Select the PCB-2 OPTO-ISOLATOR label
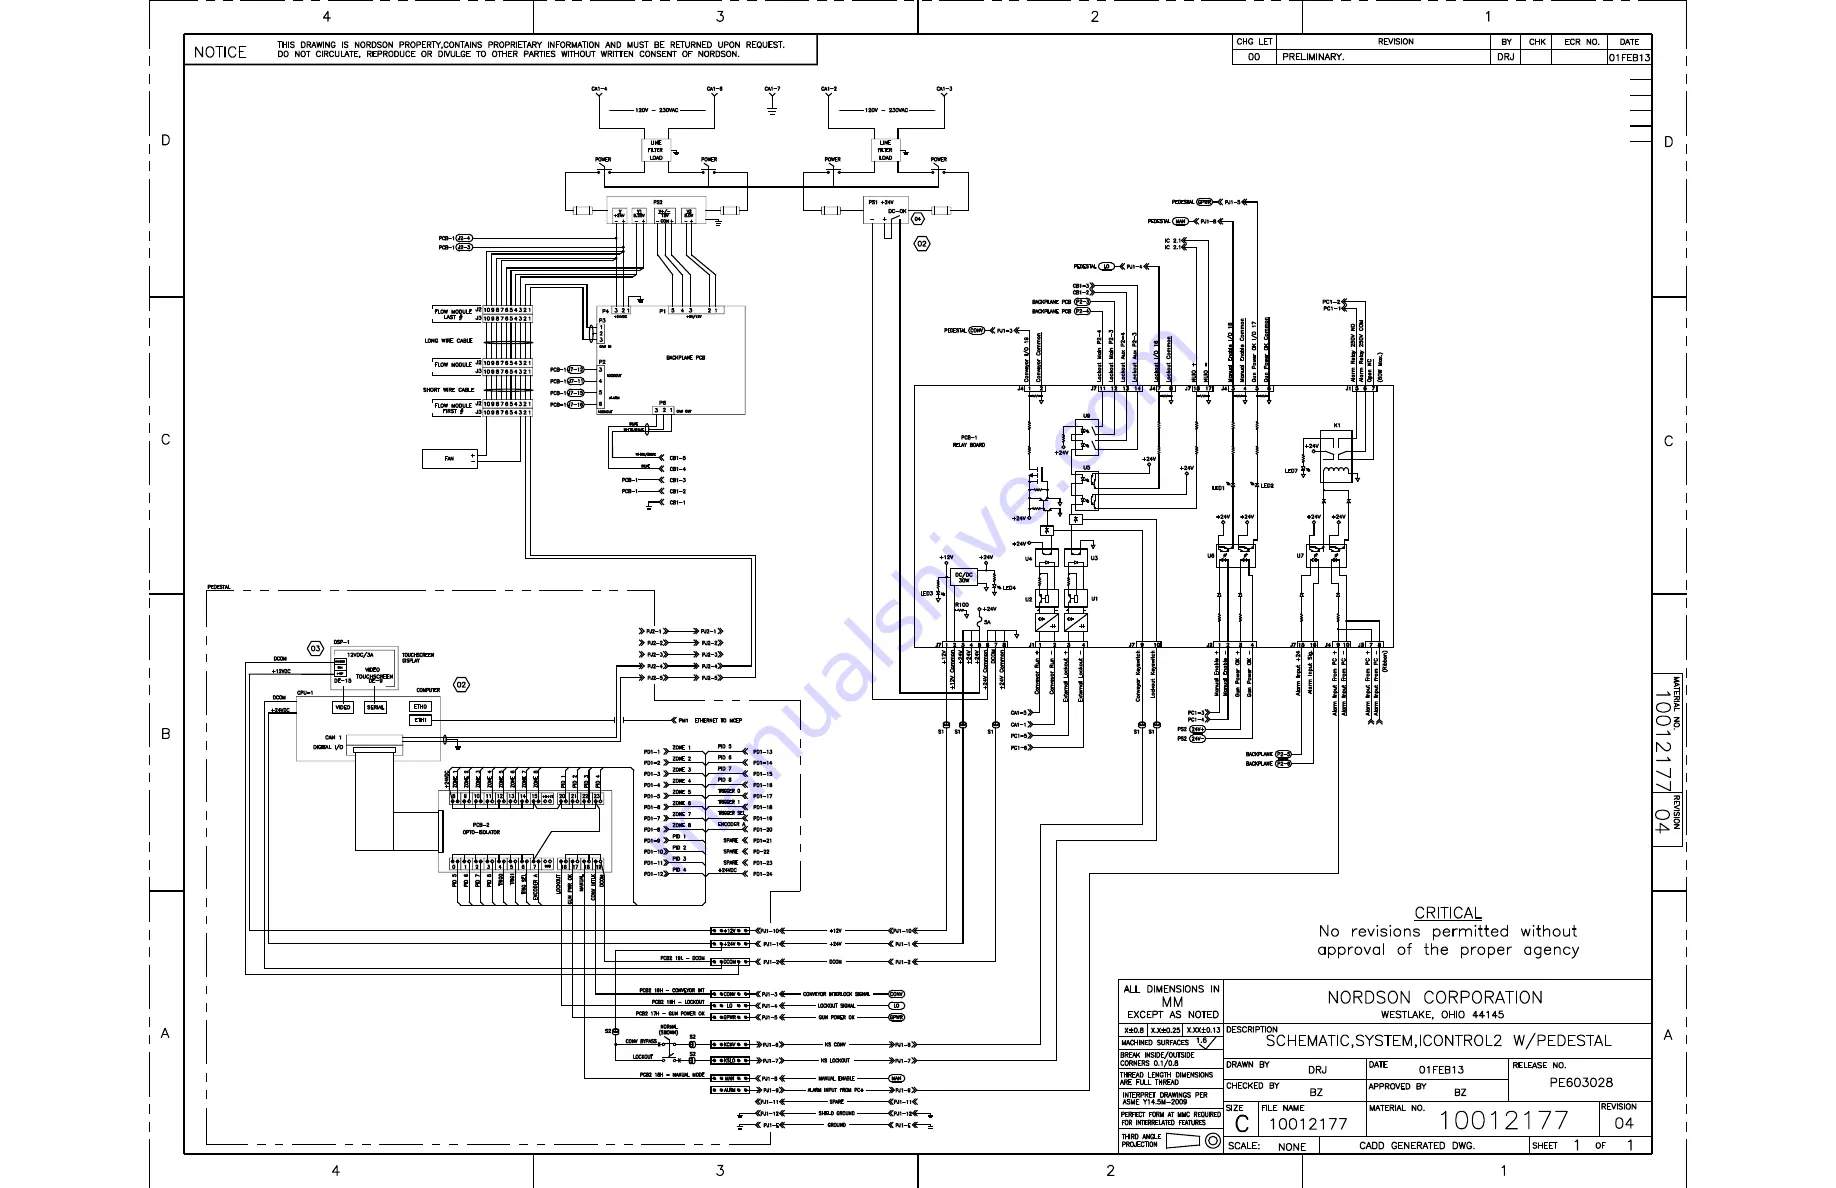This screenshot has height=1188, width=1836. (x=481, y=828)
